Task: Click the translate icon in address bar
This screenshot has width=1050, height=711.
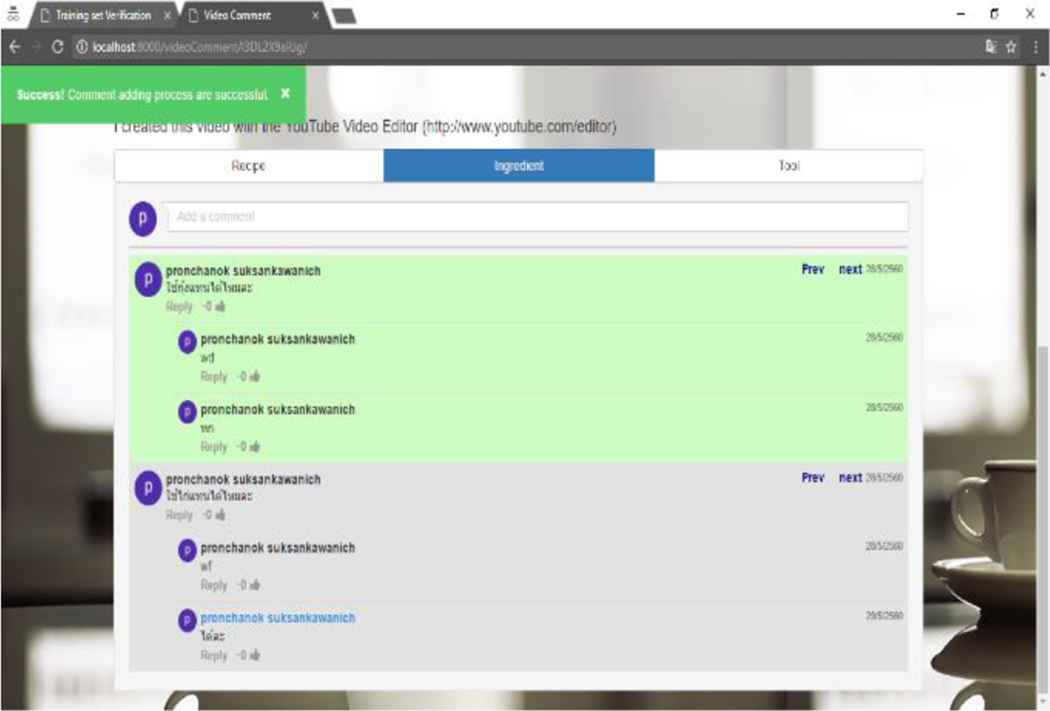Action: (x=990, y=47)
